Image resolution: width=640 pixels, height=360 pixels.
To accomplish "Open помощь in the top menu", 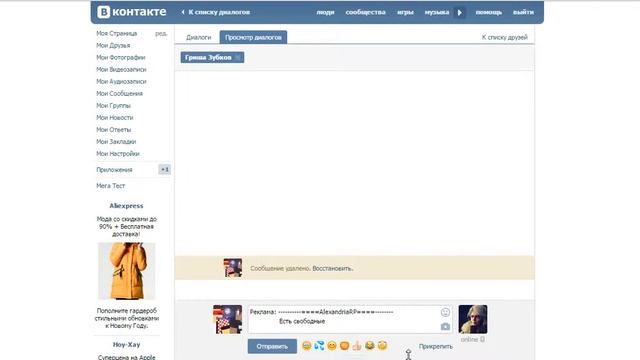I will (x=489, y=12).
